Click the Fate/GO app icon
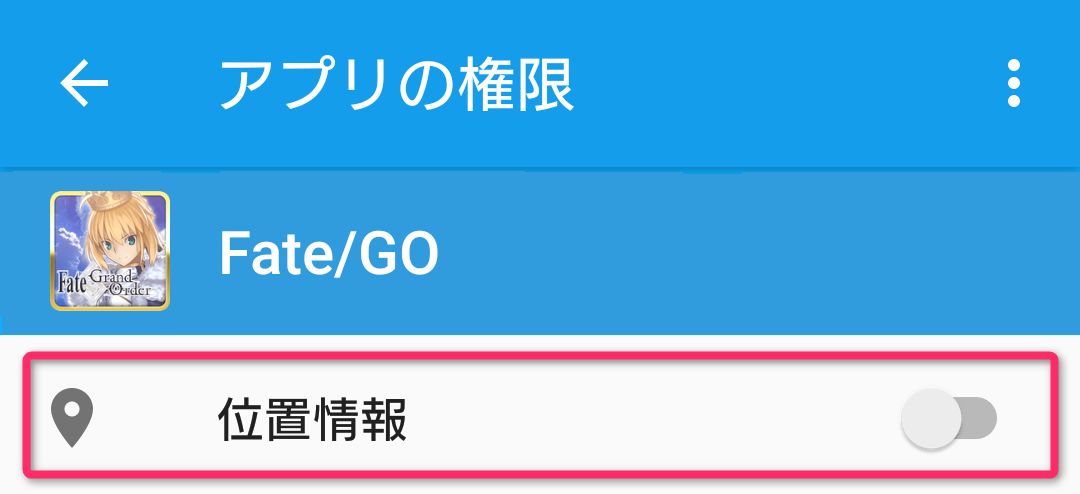Viewport: 1080px width, 494px height. (110, 251)
